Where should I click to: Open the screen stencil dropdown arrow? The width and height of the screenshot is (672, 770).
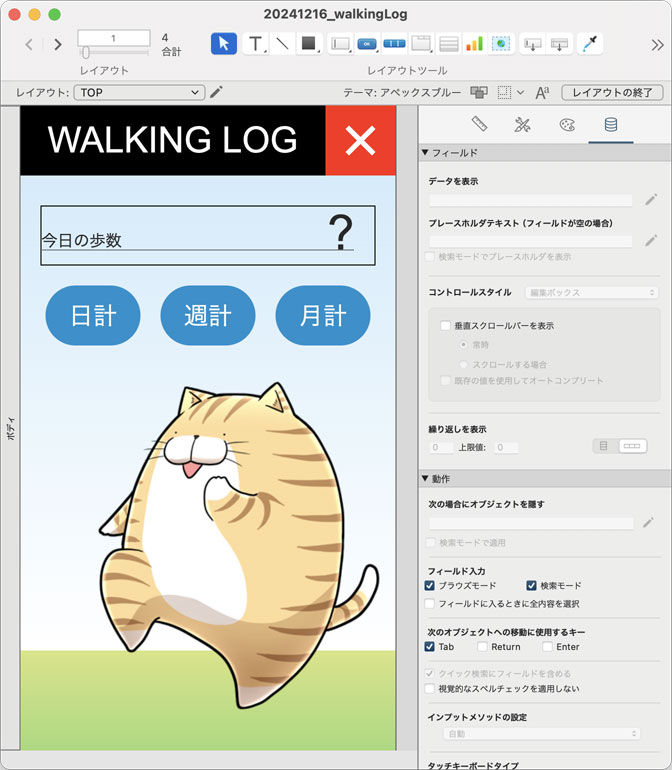tap(520, 92)
